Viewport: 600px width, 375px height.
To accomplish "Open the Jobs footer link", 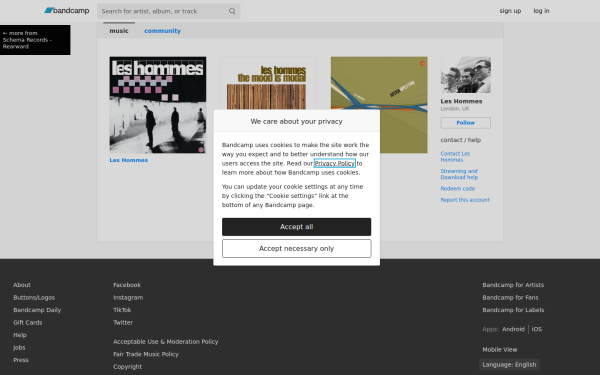I will pyautogui.click(x=19, y=347).
